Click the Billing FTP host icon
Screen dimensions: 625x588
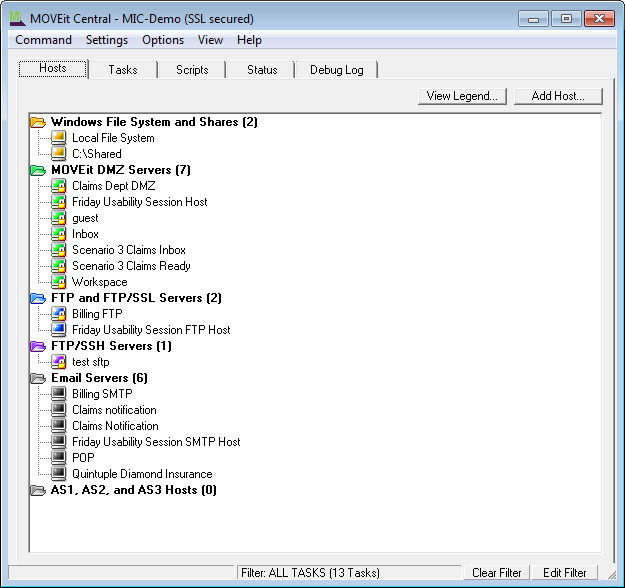[x=59, y=314]
